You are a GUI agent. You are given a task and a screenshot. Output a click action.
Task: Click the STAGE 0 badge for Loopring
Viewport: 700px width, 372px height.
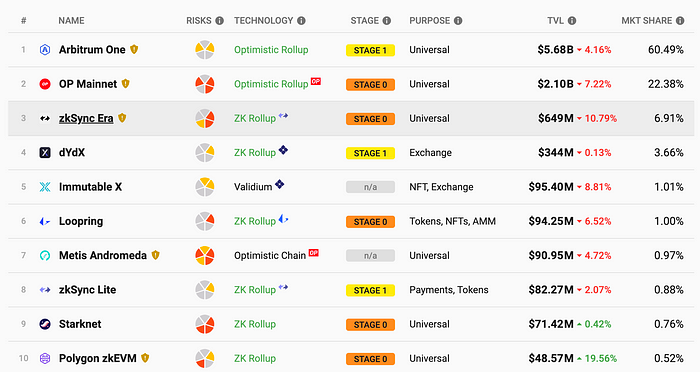tap(371, 222)
